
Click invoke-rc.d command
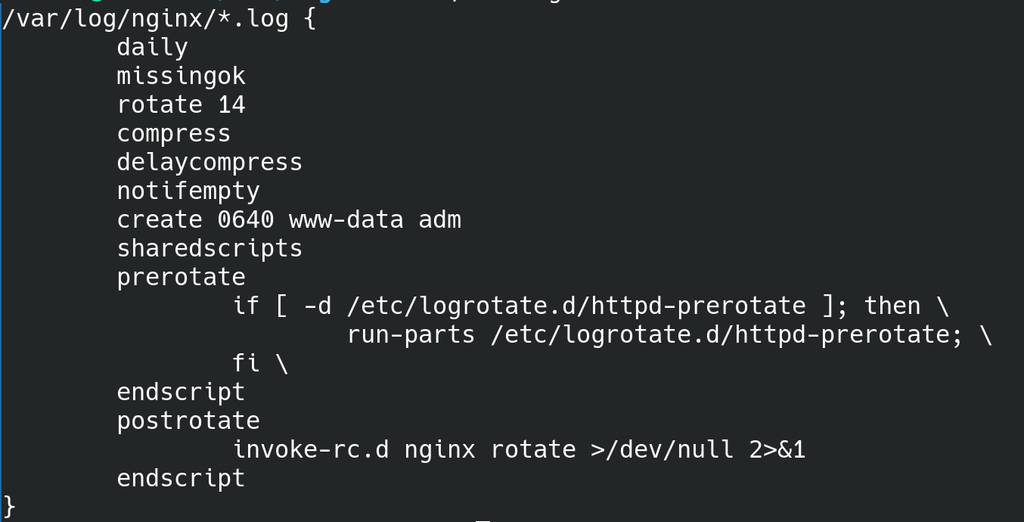coord(310,449)
